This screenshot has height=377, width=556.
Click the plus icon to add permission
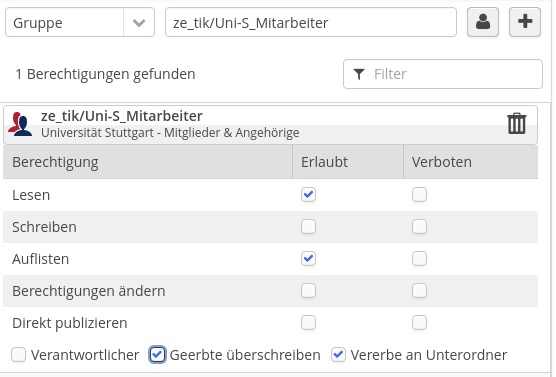(x=525, y=22)
